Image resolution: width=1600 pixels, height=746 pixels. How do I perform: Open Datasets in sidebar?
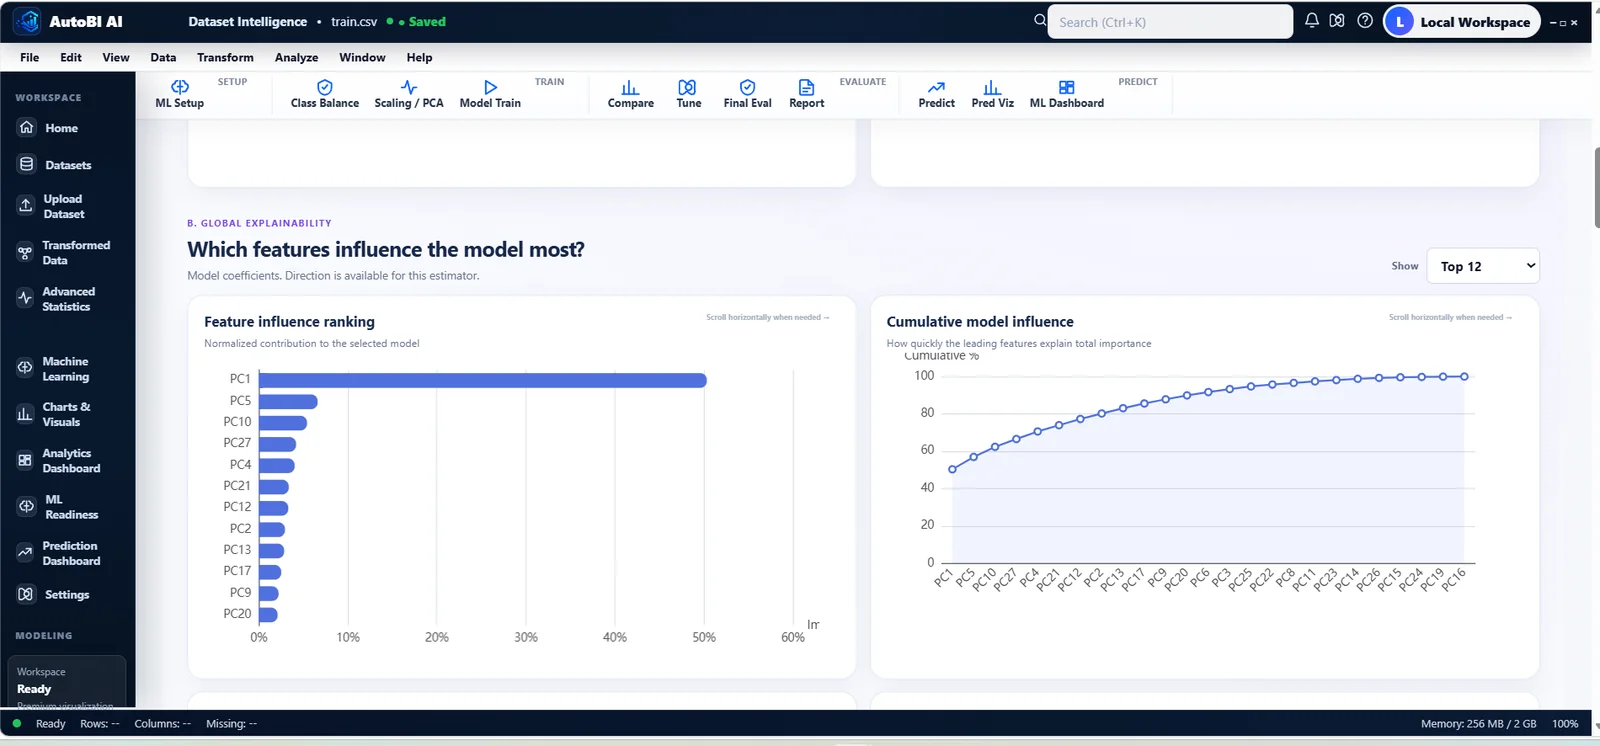pyautogui.click(x=67, y=165)
